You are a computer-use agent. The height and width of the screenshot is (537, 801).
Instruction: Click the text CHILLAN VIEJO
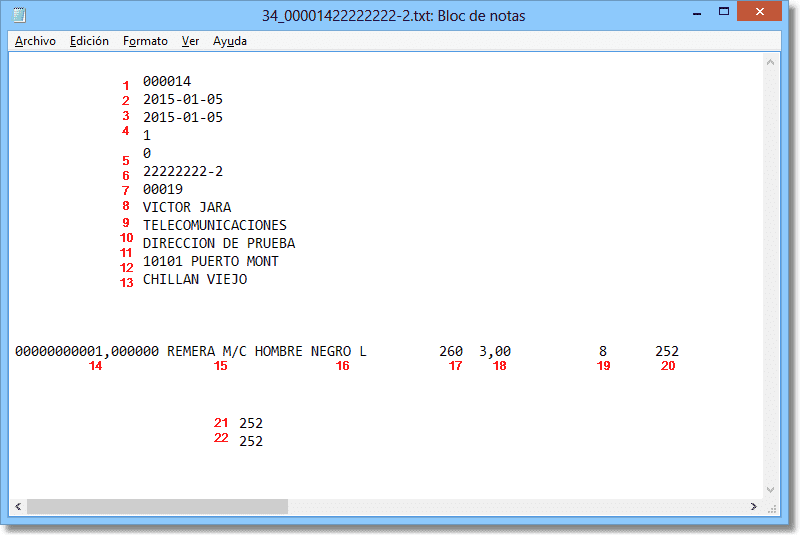(x=195, y=279)
